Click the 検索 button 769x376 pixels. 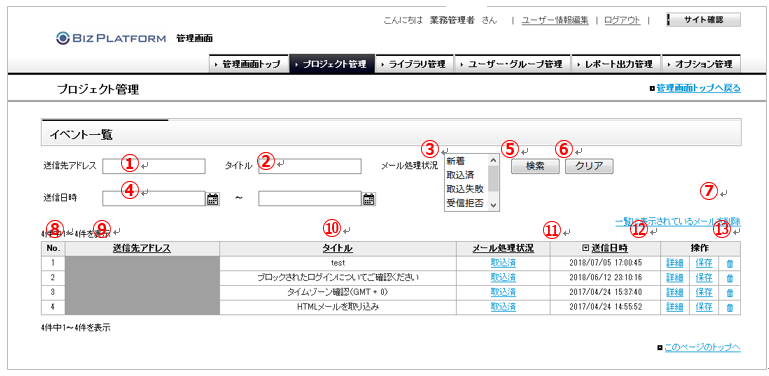tap(535, 166)
